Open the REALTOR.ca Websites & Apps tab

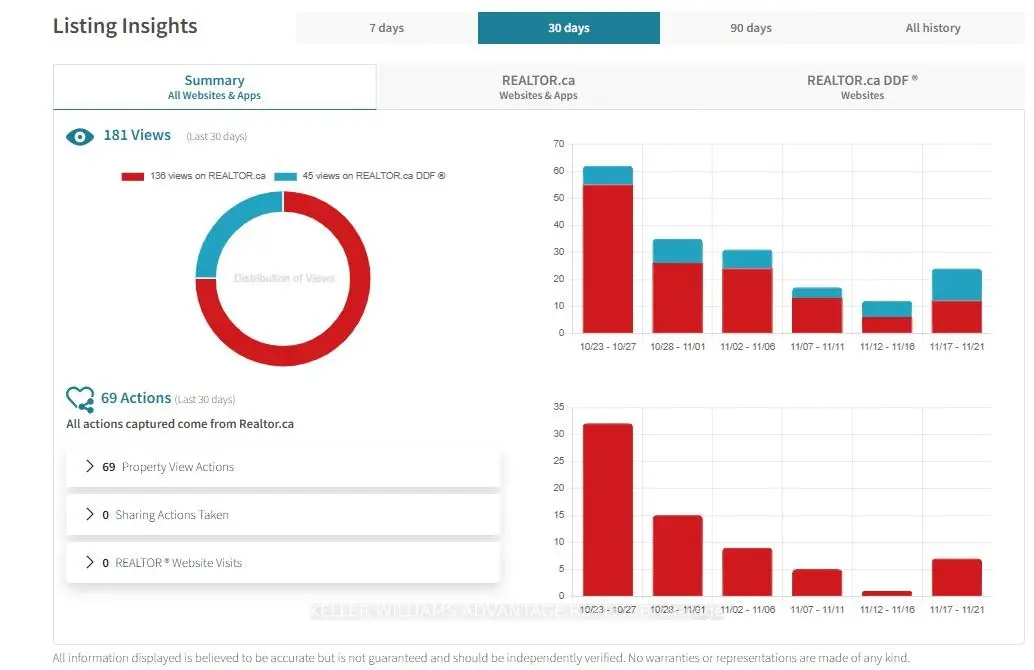[538, 87]
